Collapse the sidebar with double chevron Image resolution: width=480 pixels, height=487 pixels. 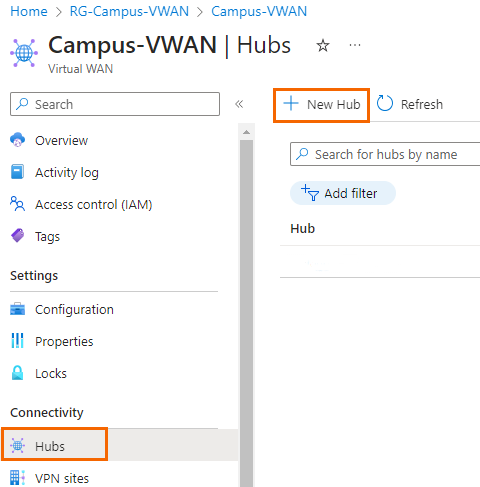coord(239,104)
